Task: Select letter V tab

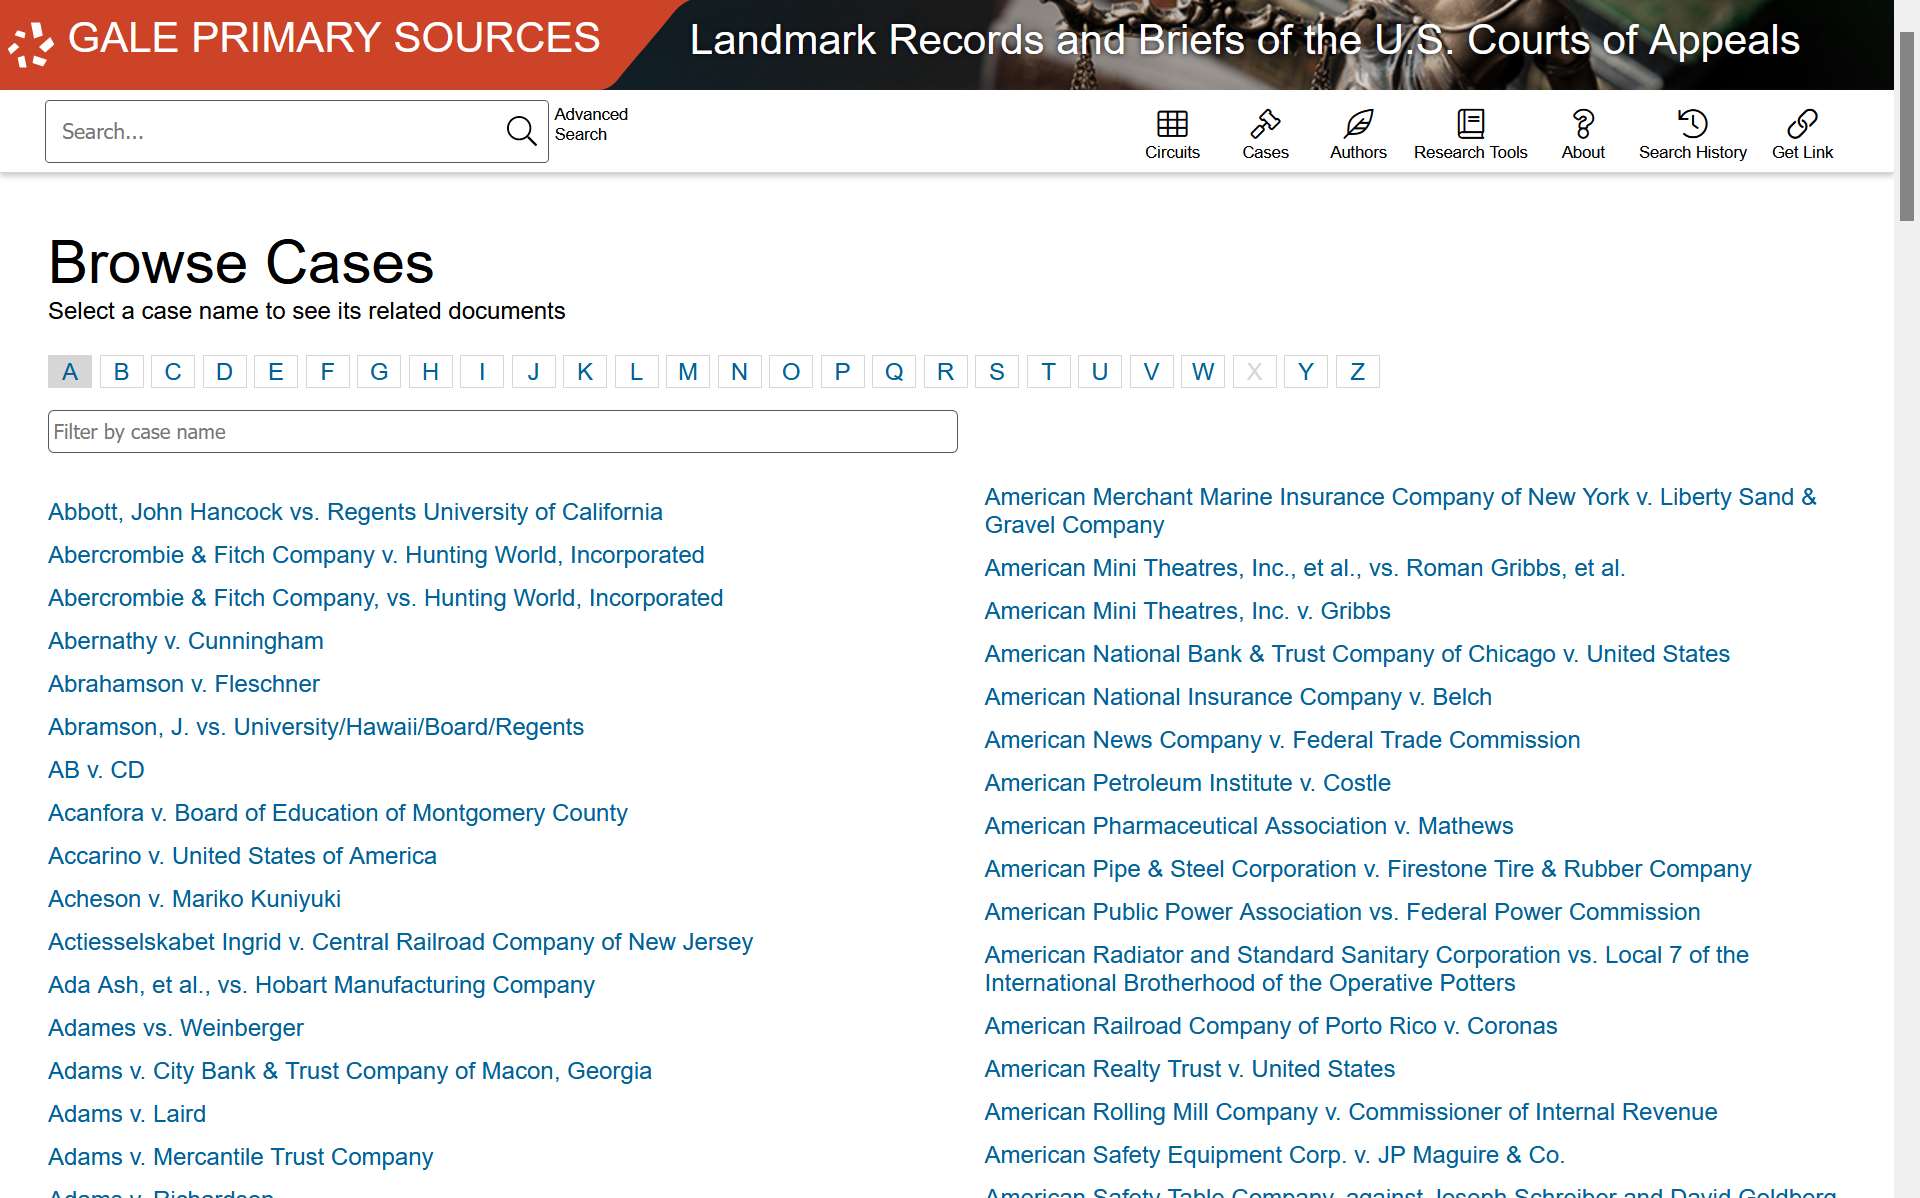Action: click(x=1151, y=372)
